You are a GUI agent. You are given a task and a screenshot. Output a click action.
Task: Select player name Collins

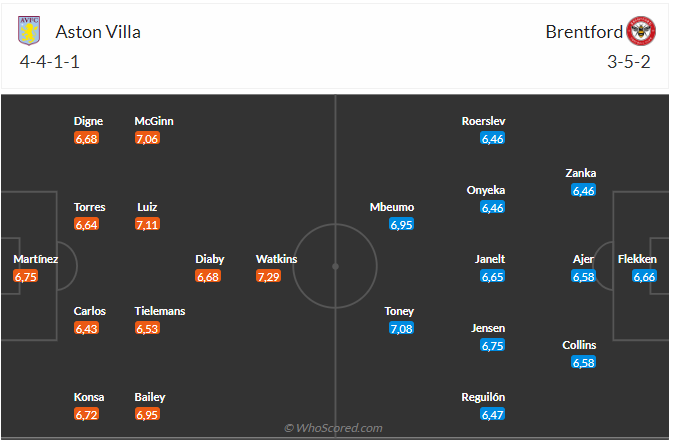[580, 345]
